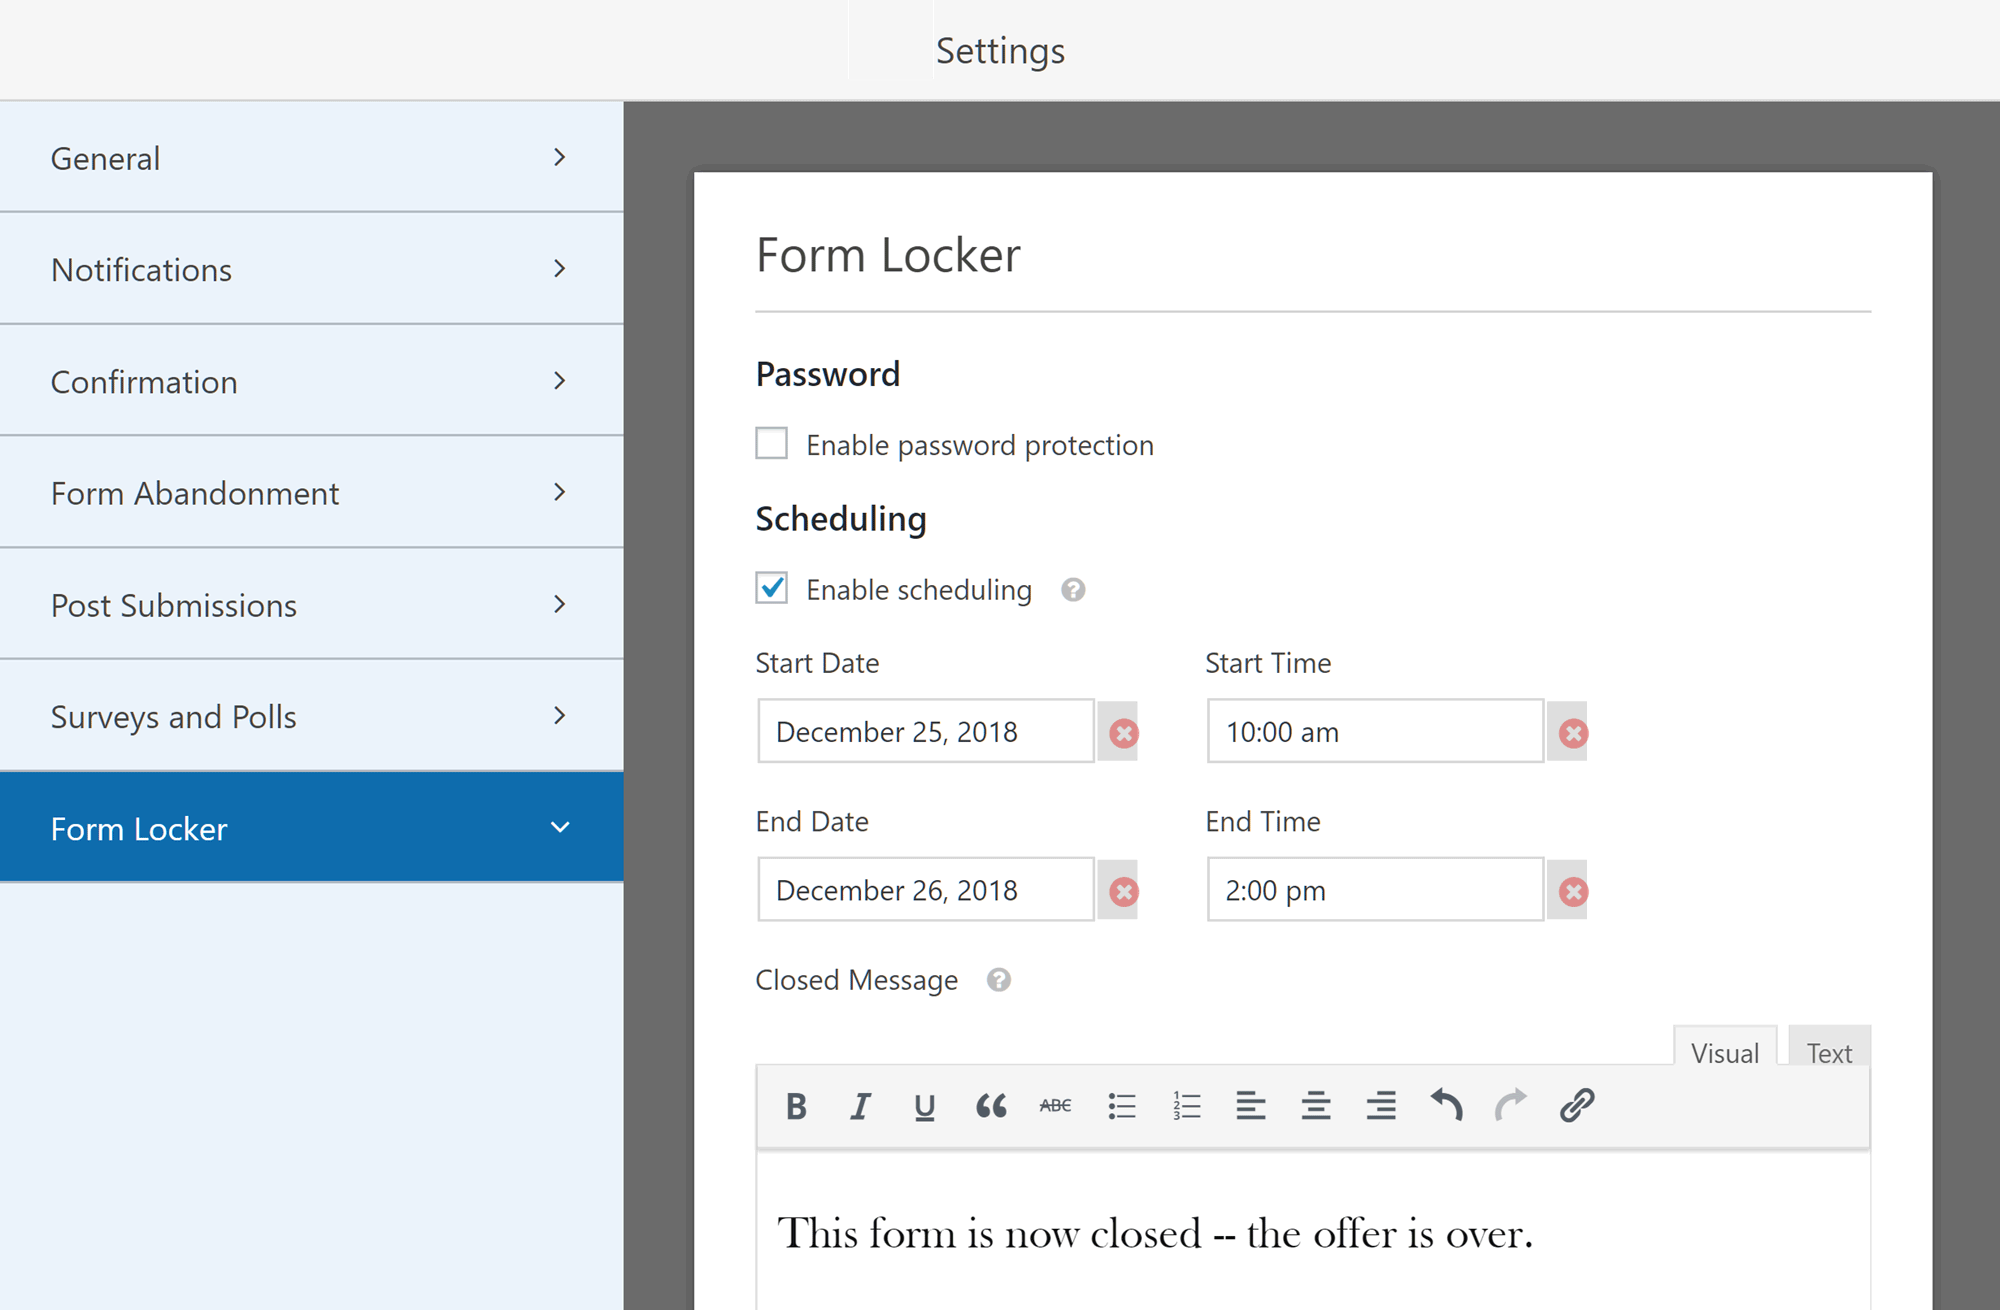This screenshot has height=1310, width=2000.
Task: Enable password protection checkbox
Action: (x=772, y=444)
